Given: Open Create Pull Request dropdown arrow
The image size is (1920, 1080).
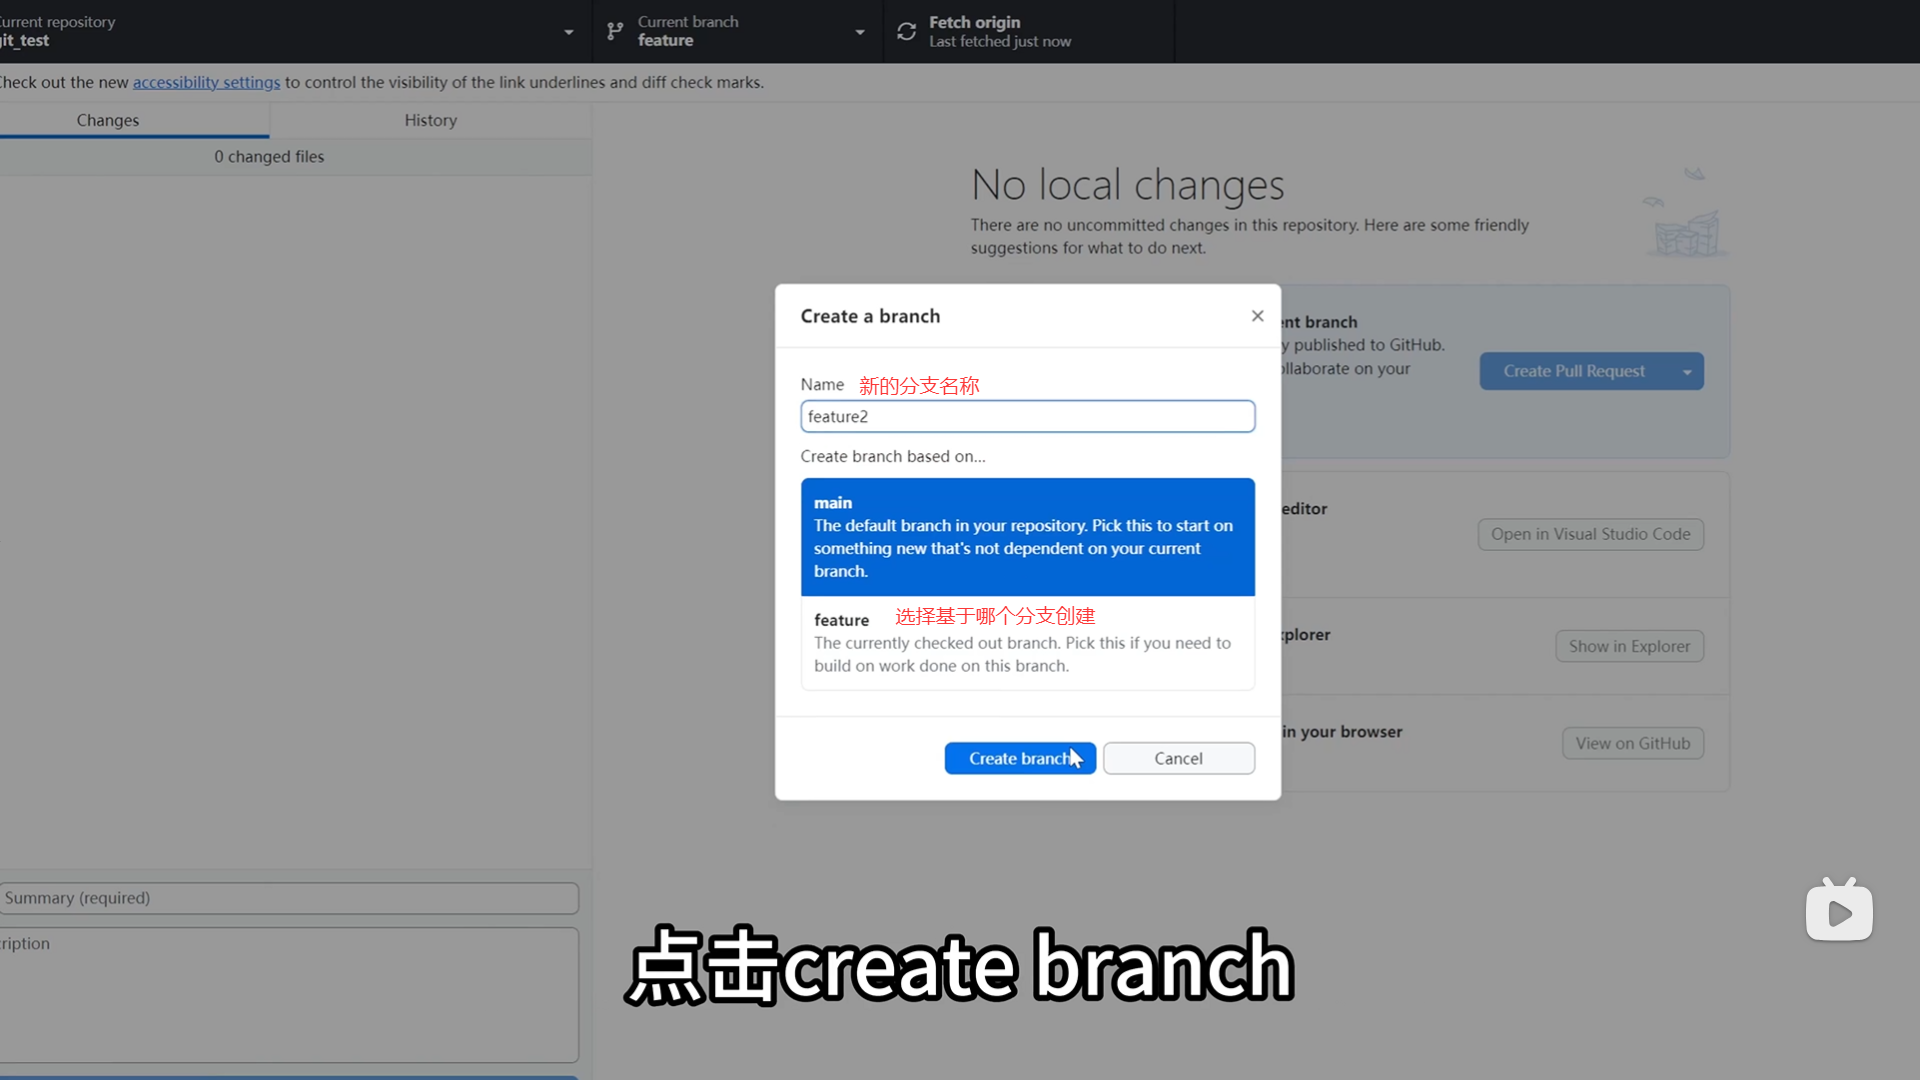Looking at the screenshot, I should (1687, 372).
